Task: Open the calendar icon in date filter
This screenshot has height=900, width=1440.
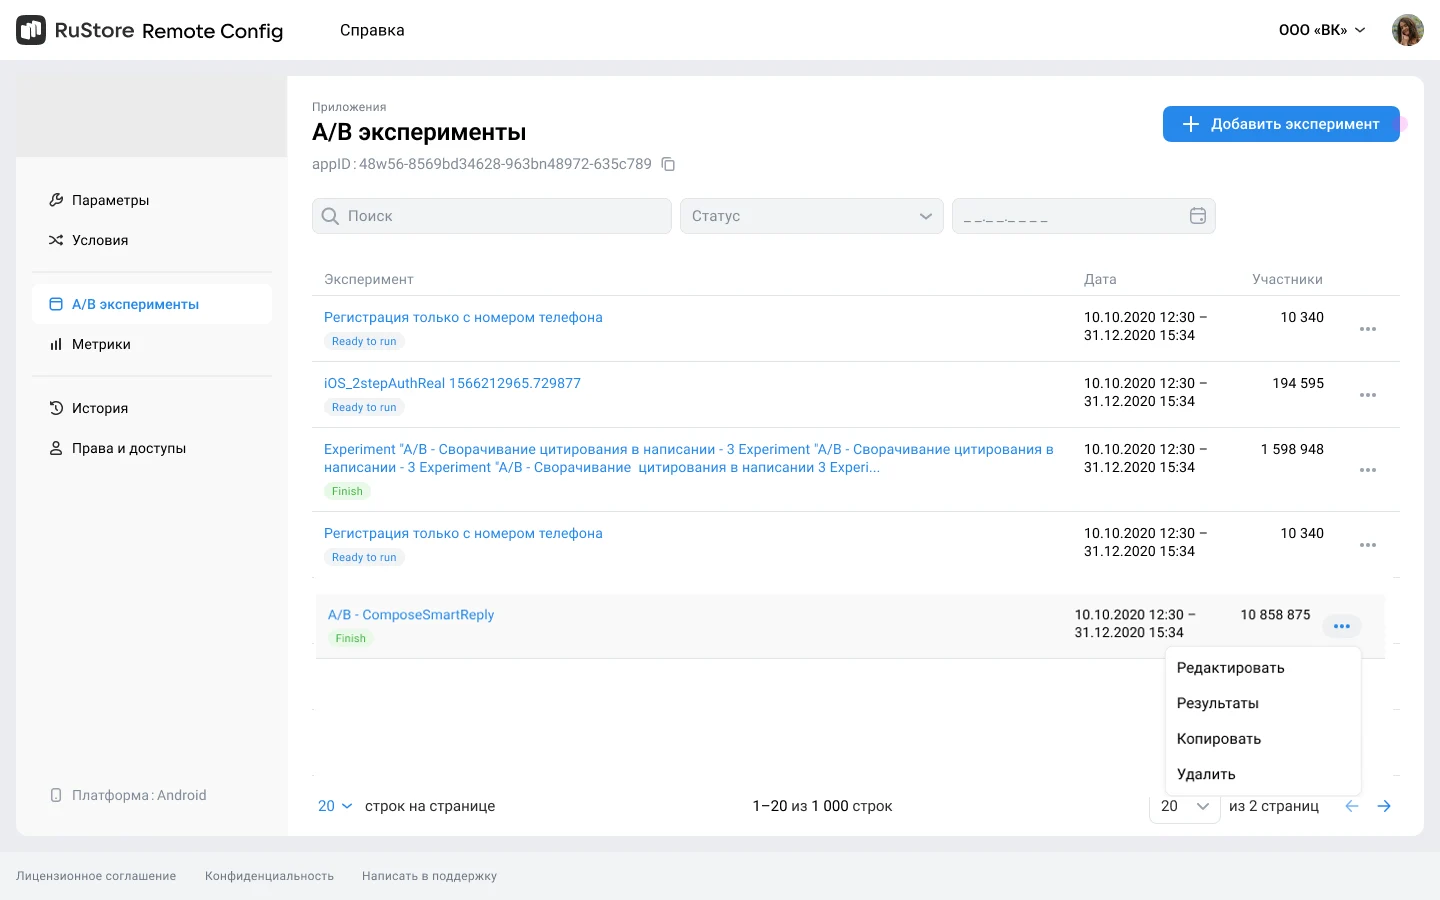Action: [x=1197, y=216]
